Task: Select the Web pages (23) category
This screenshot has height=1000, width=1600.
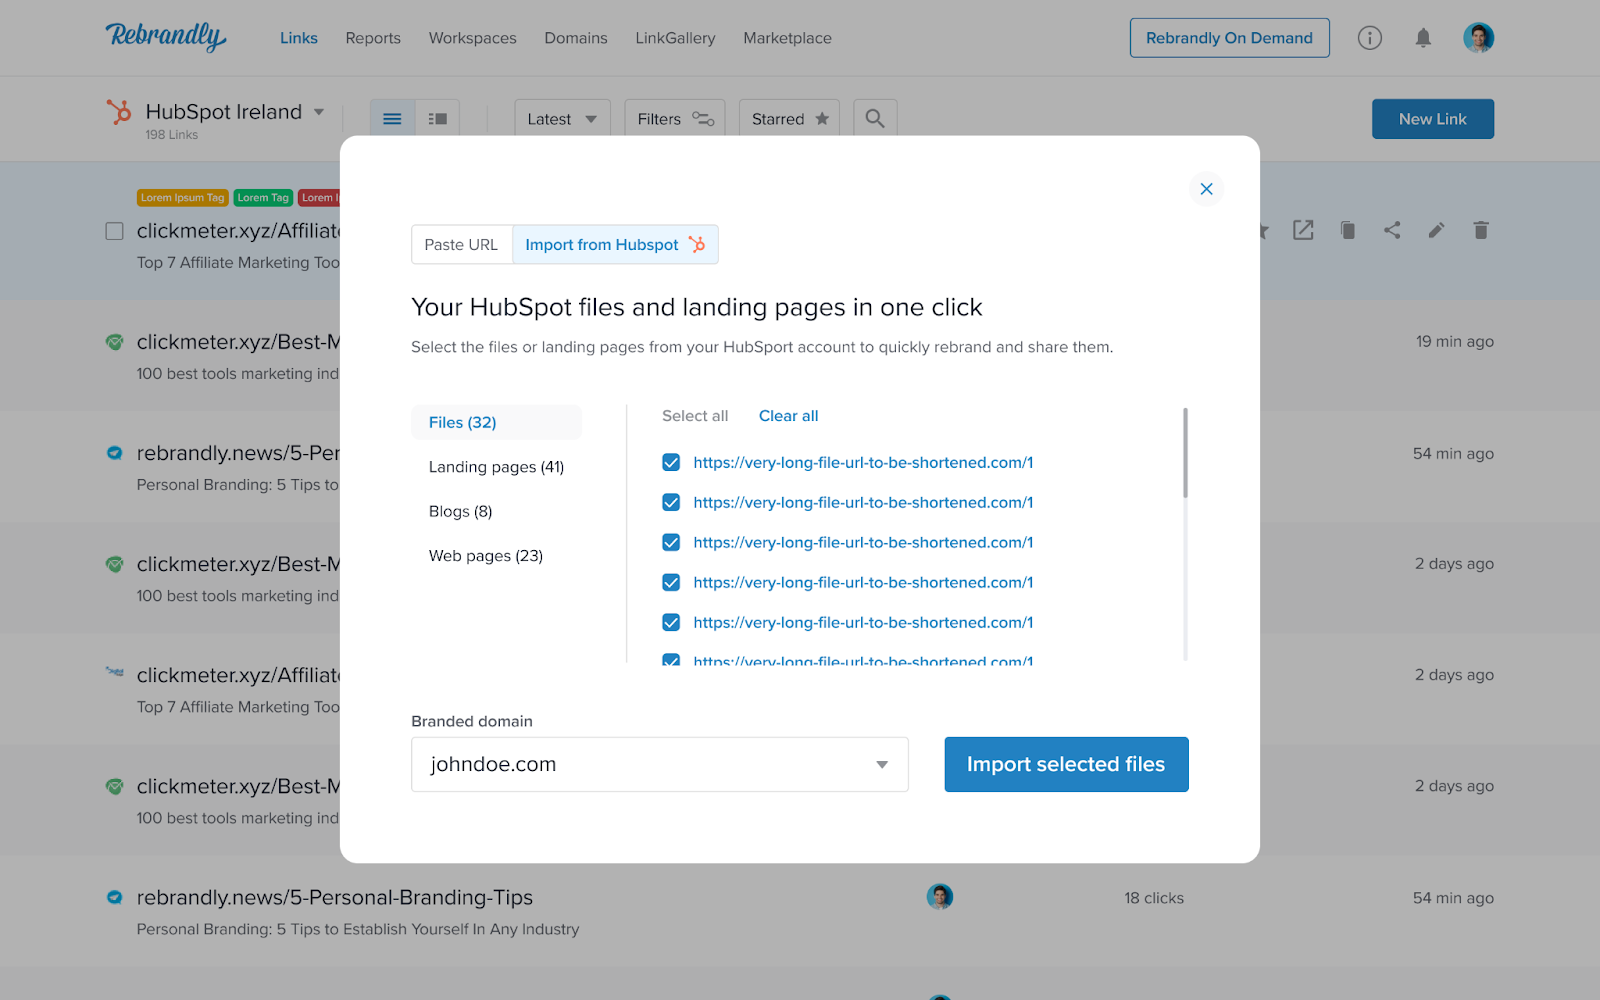Action: coord(486,556)
